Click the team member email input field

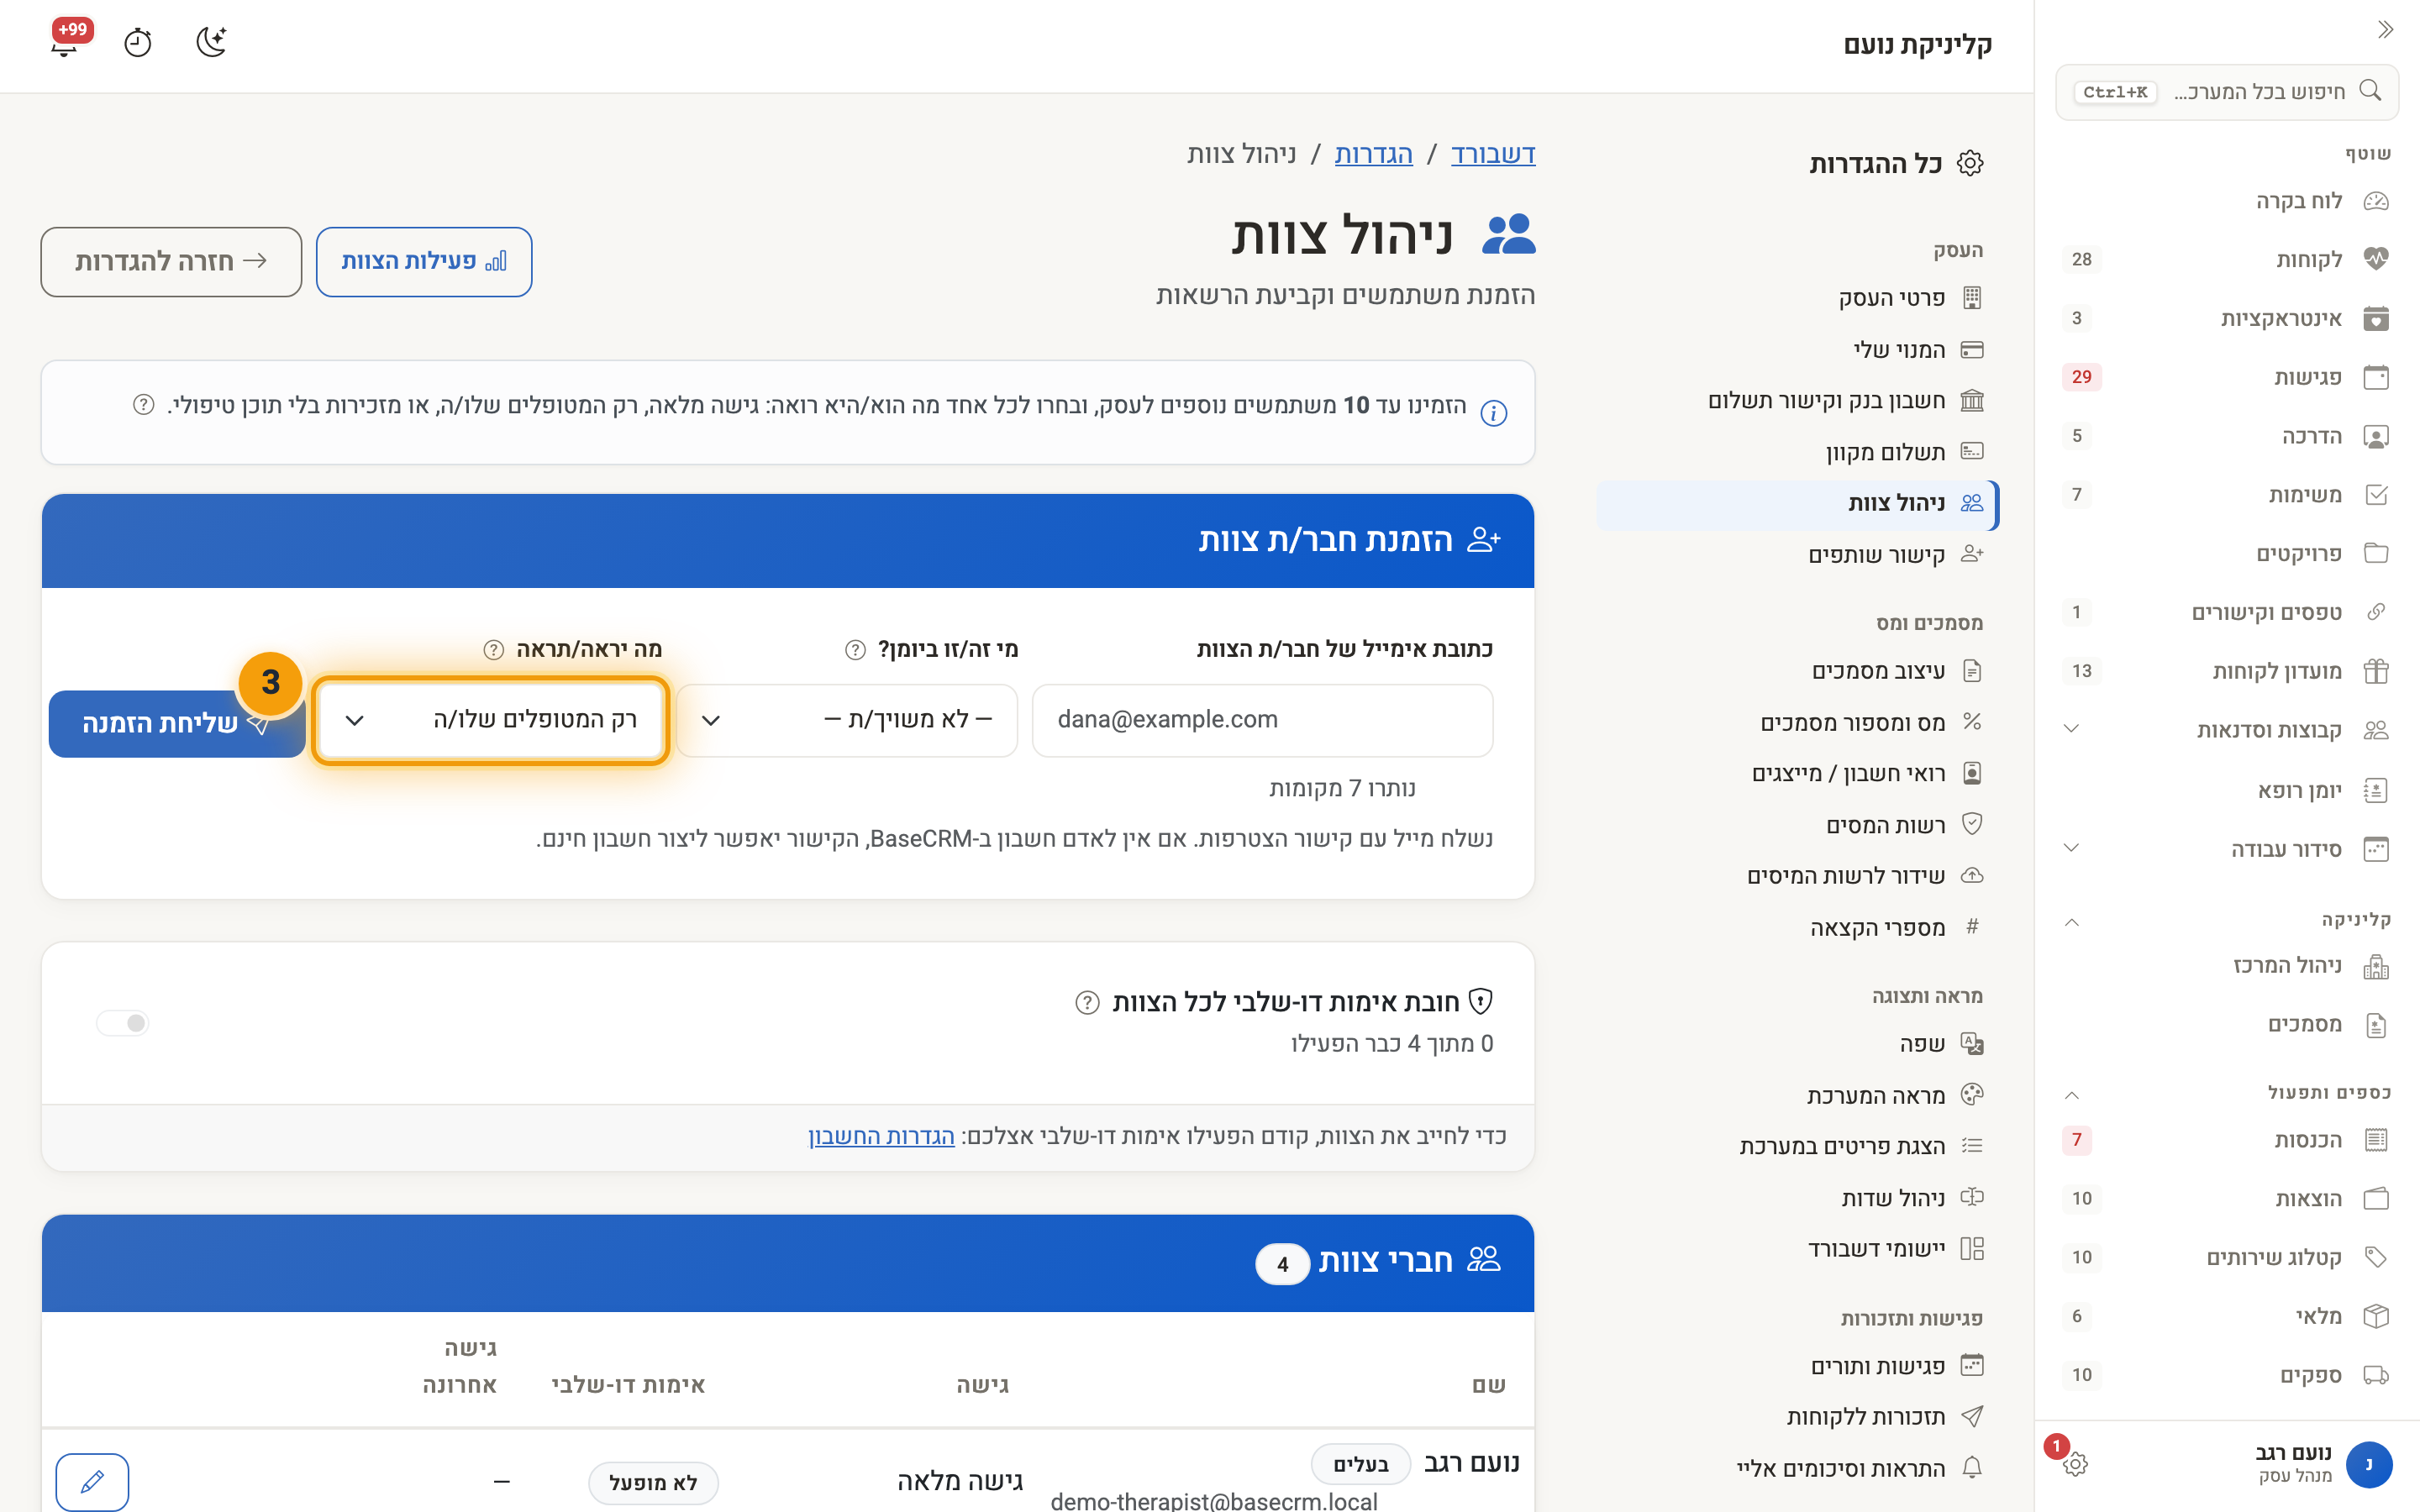[x=1262, y=720]
